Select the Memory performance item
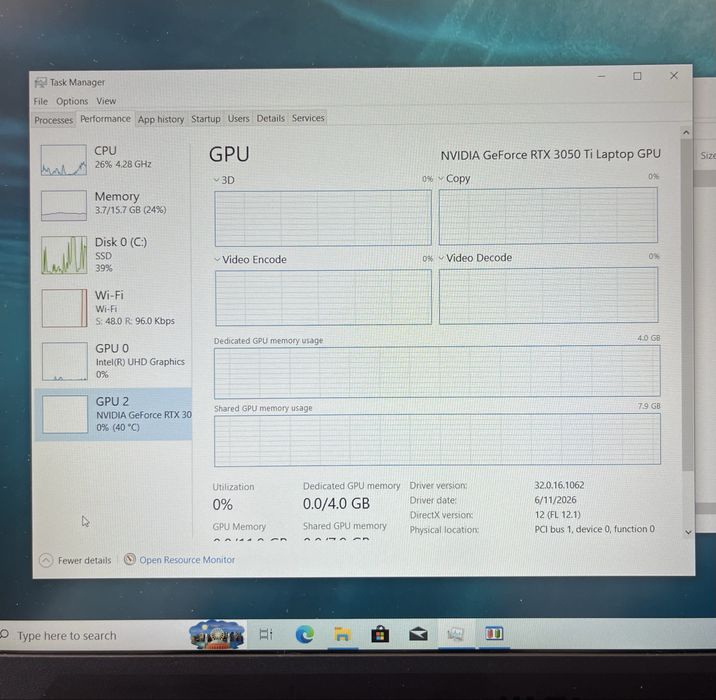The height and width of the screenshot is (700, 716). pyautogui.click(x=113, y=205)
